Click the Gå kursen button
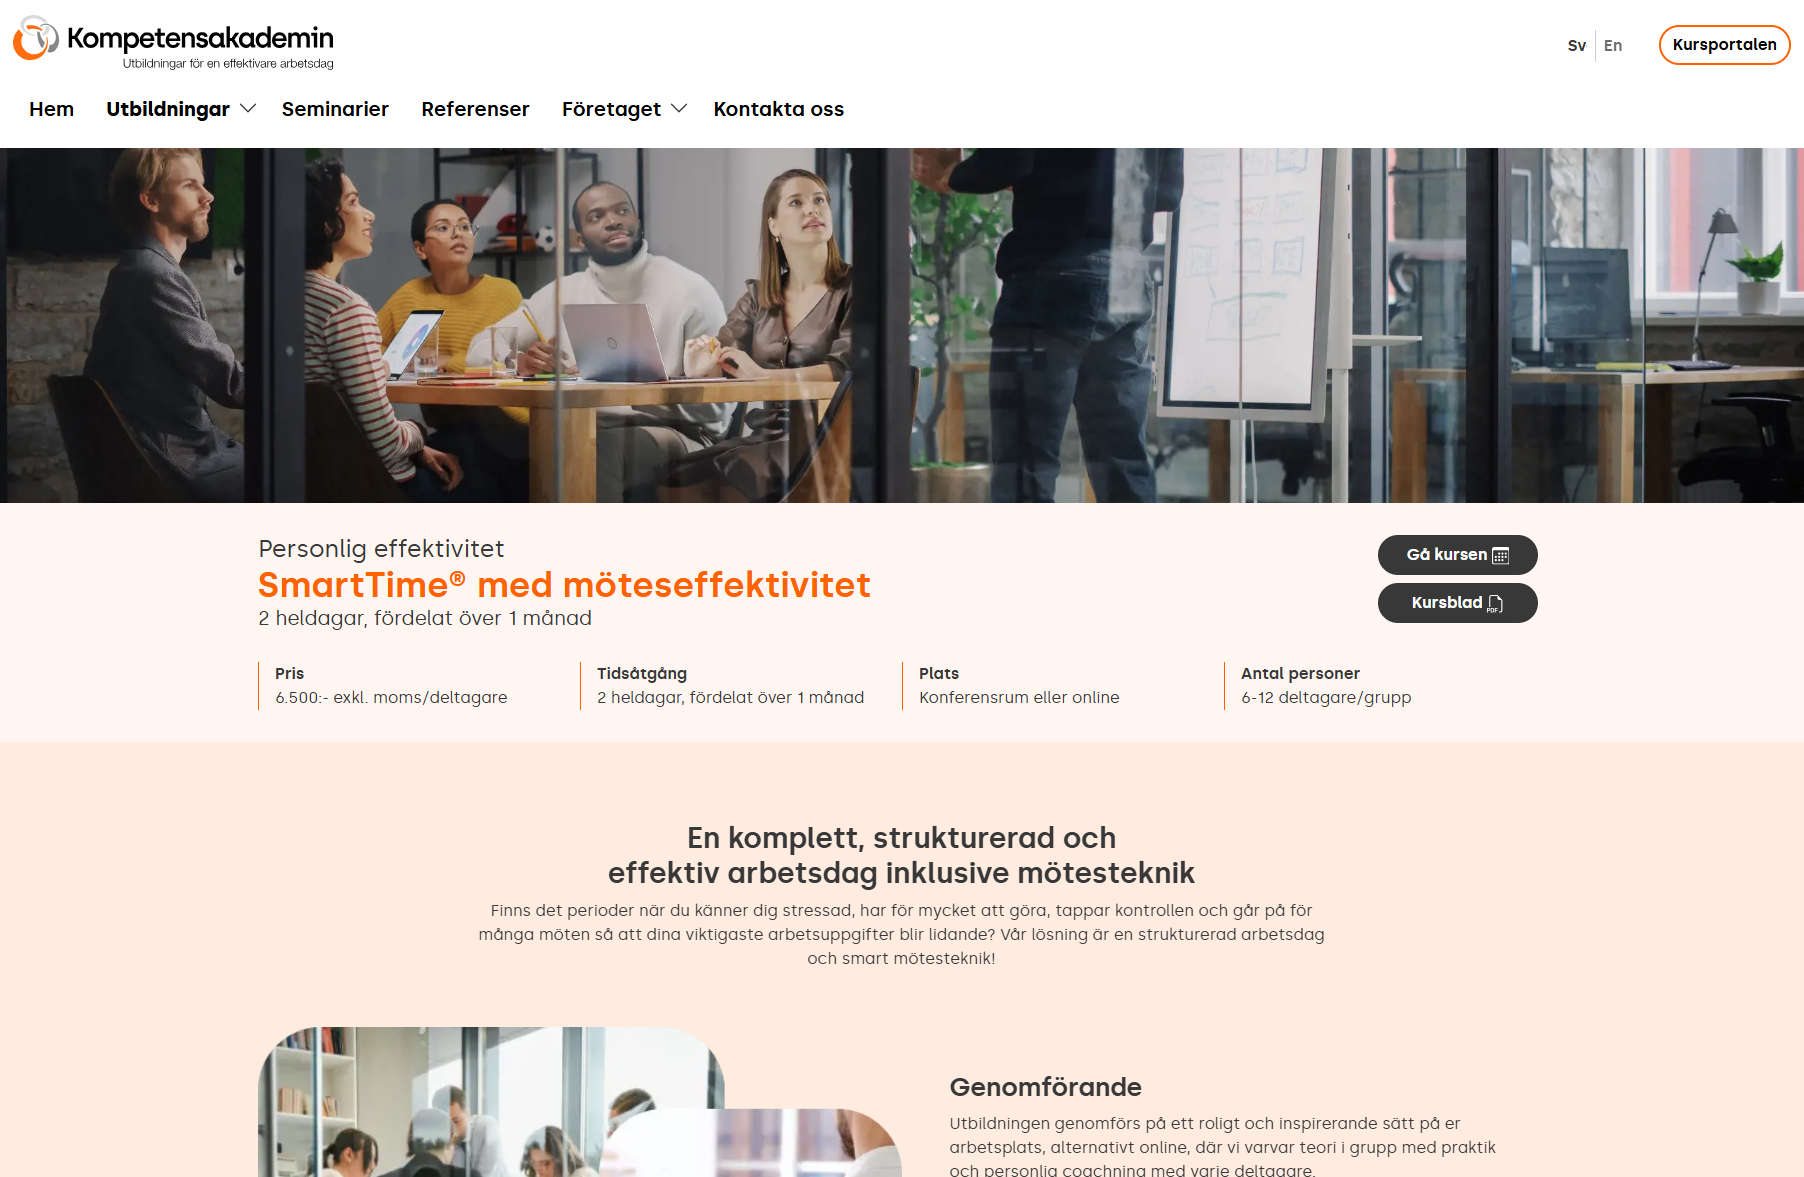Image resolution: width=1804 pixels, height=1177 pixels. (1457, 555)
